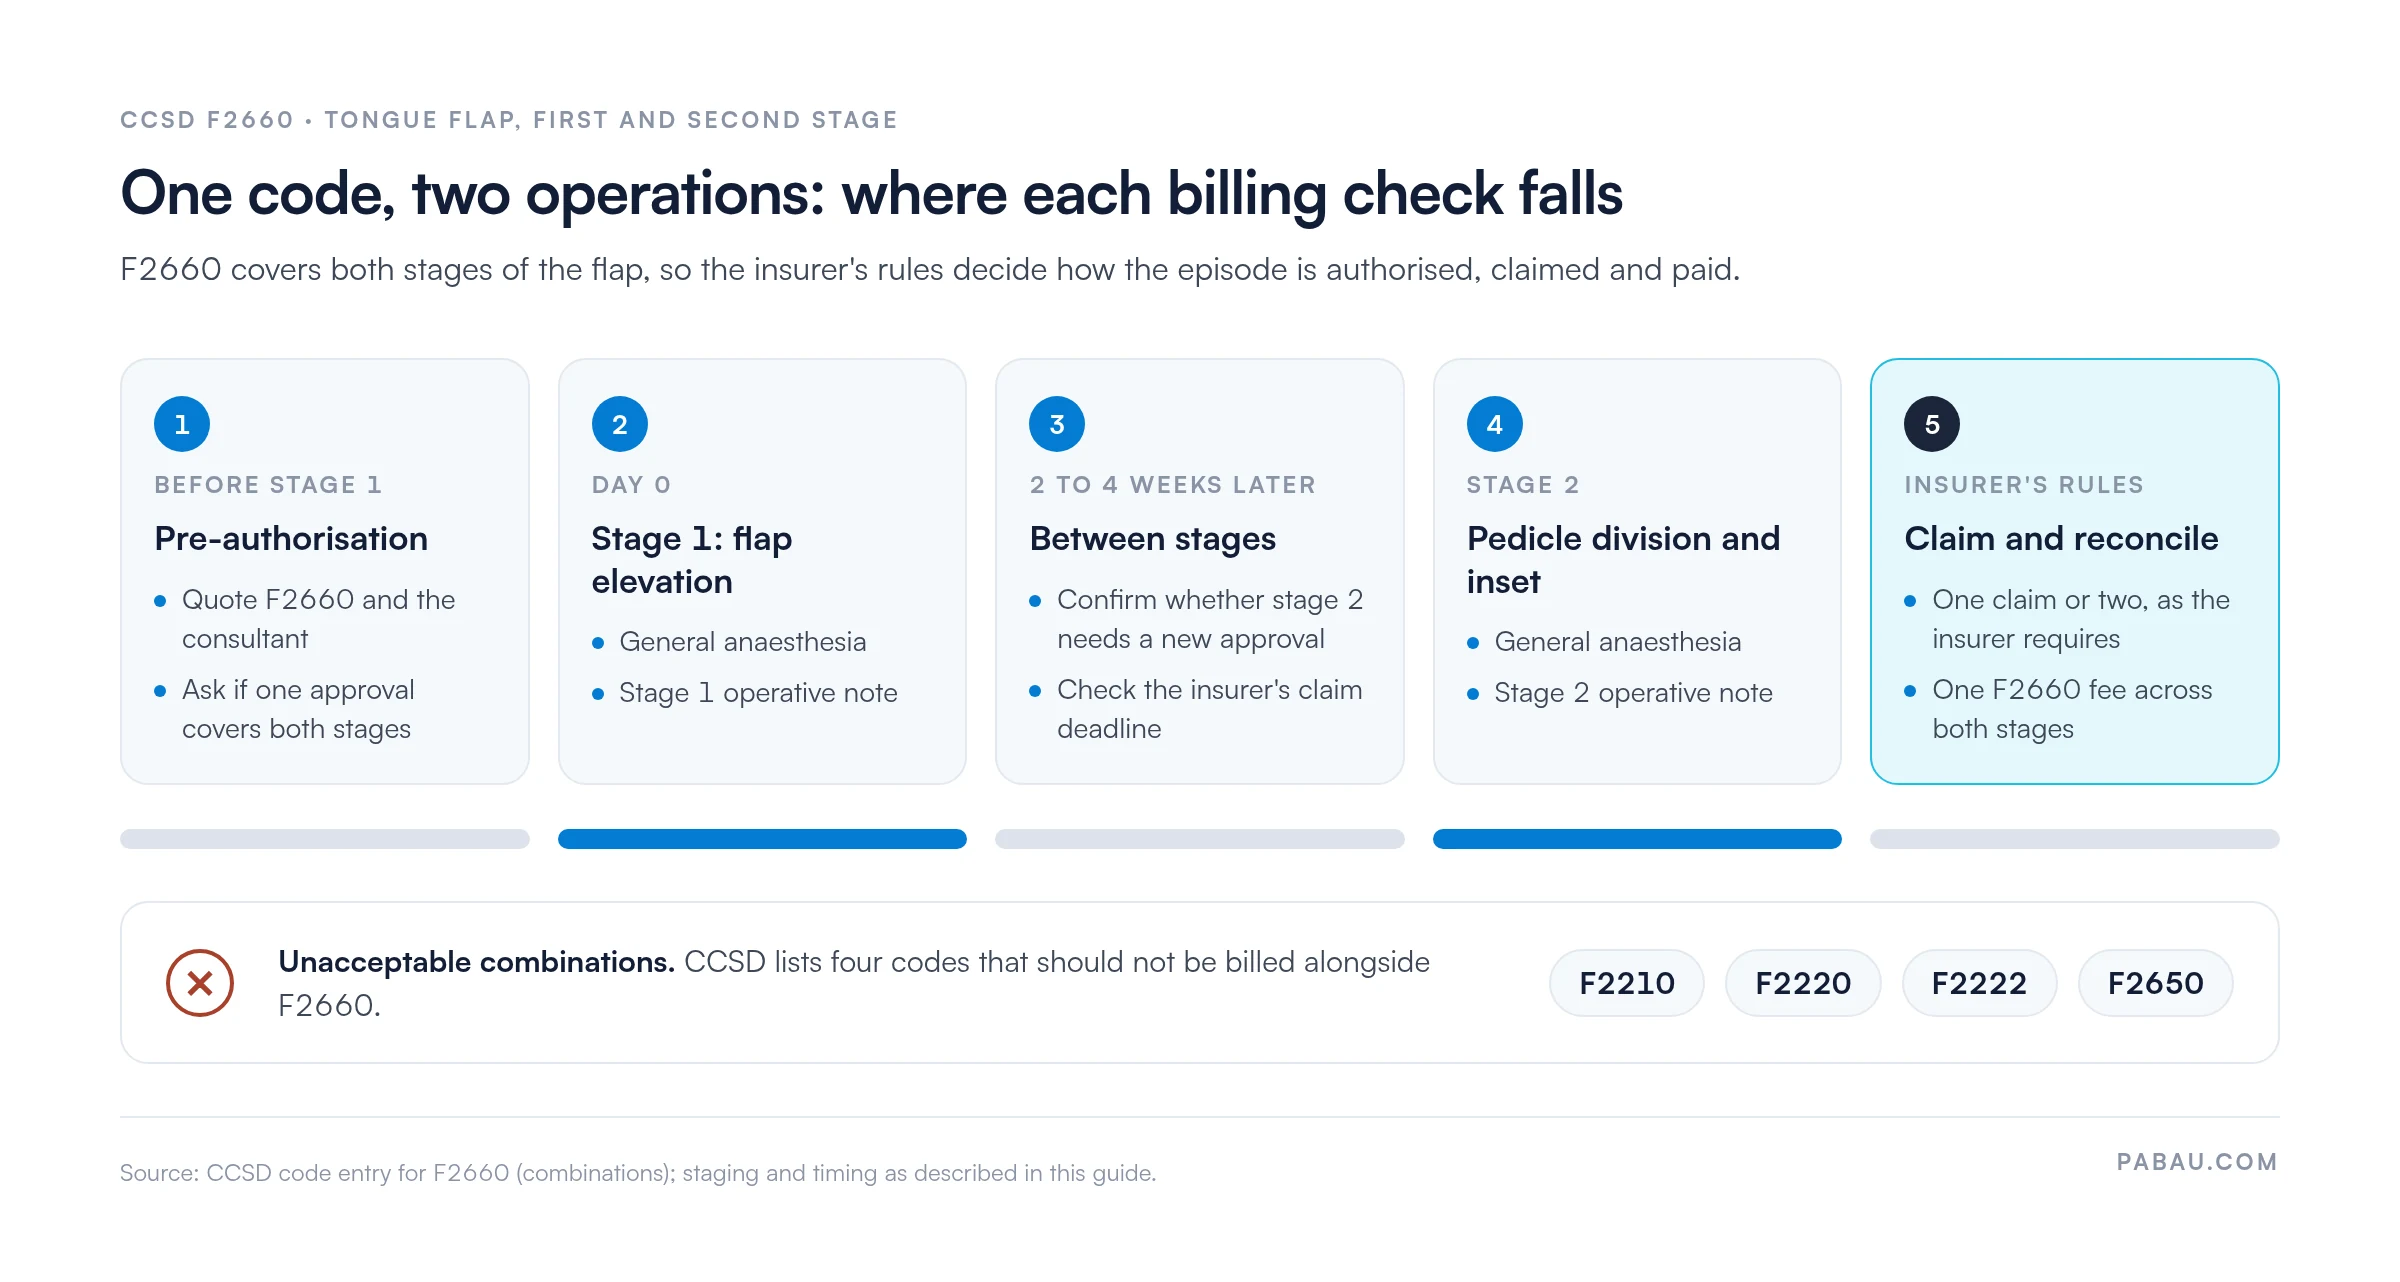Open the Between stages card heading
This screenshot has height=1282, width=2400.
tap(1153, 539)
